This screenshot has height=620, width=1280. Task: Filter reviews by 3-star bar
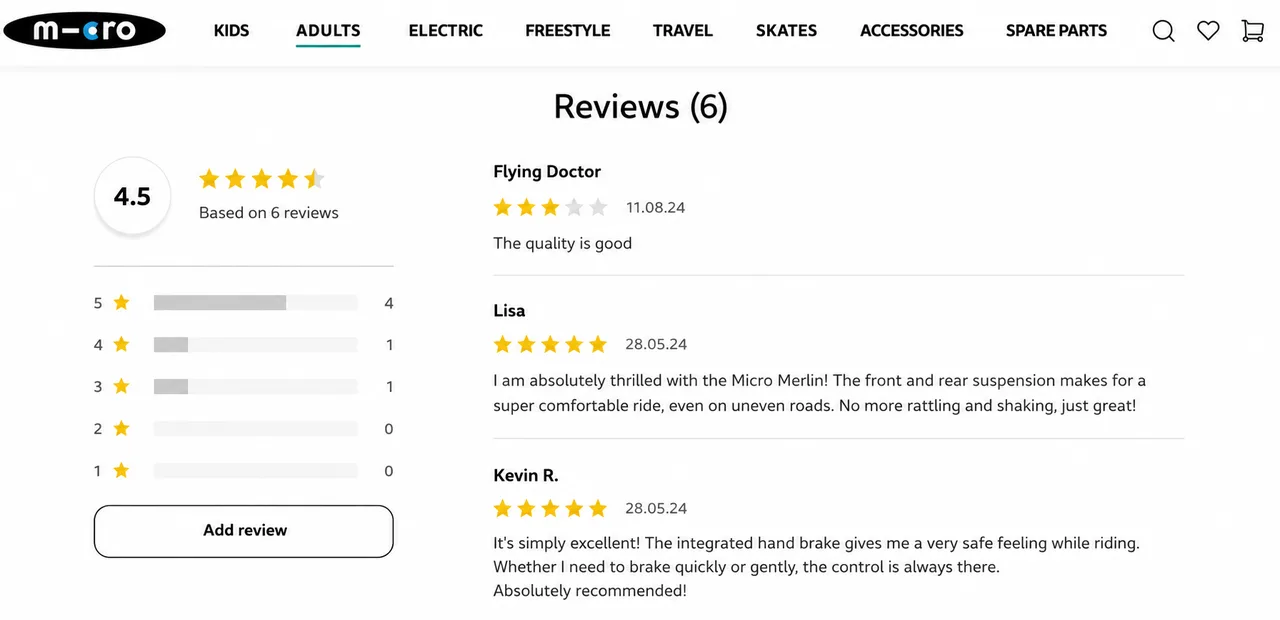256,386
